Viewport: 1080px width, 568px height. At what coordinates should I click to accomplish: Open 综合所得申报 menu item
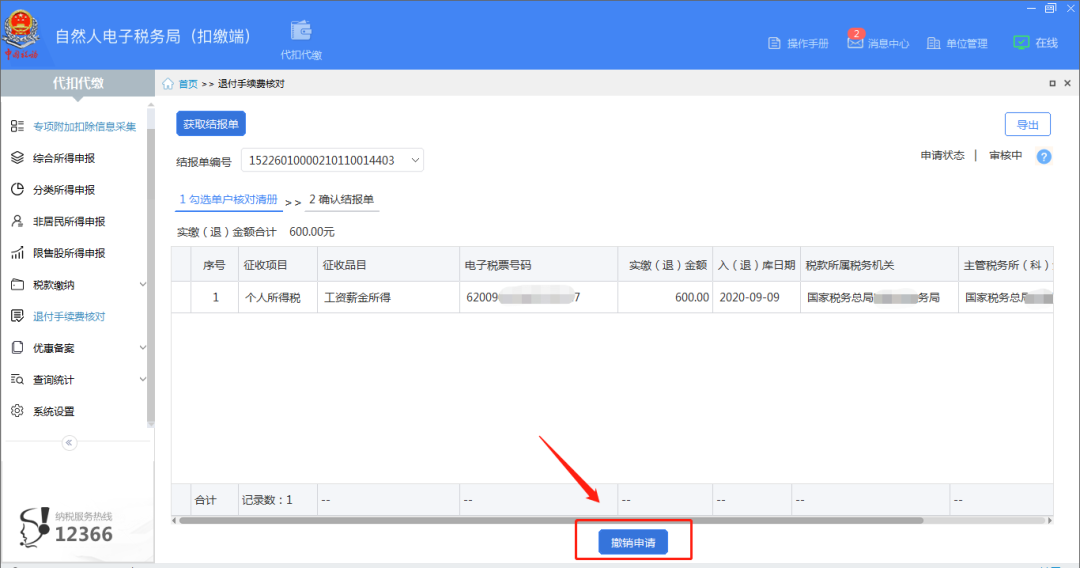(x=64, y=158)
